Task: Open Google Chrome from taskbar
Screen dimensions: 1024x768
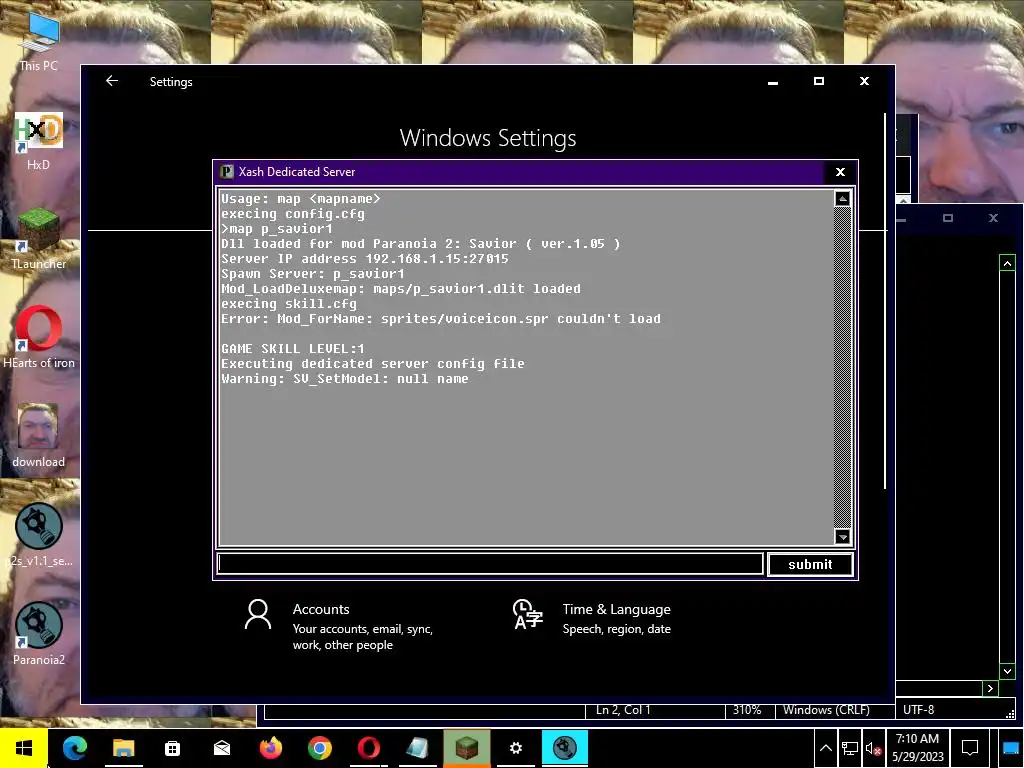Action: coord(319,748)
